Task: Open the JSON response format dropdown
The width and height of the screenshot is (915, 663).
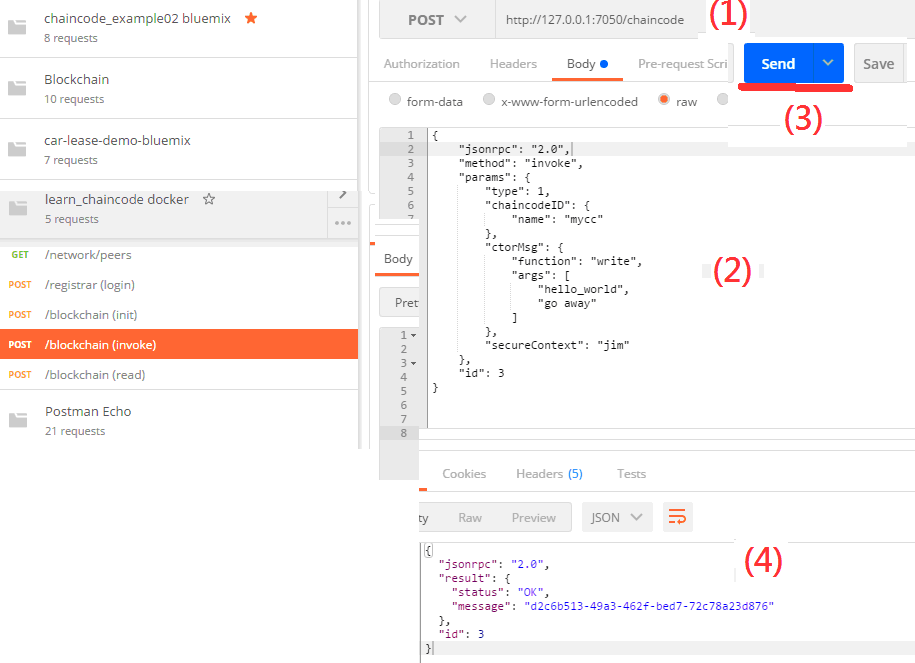Action: click(x=617, y=517)
